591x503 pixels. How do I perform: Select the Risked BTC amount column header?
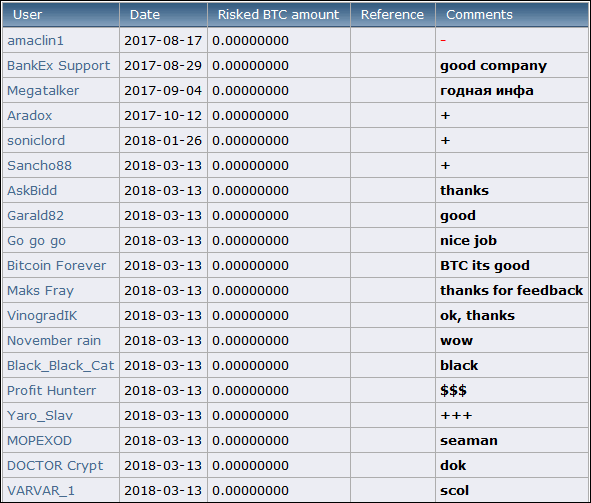pos(279,15)
